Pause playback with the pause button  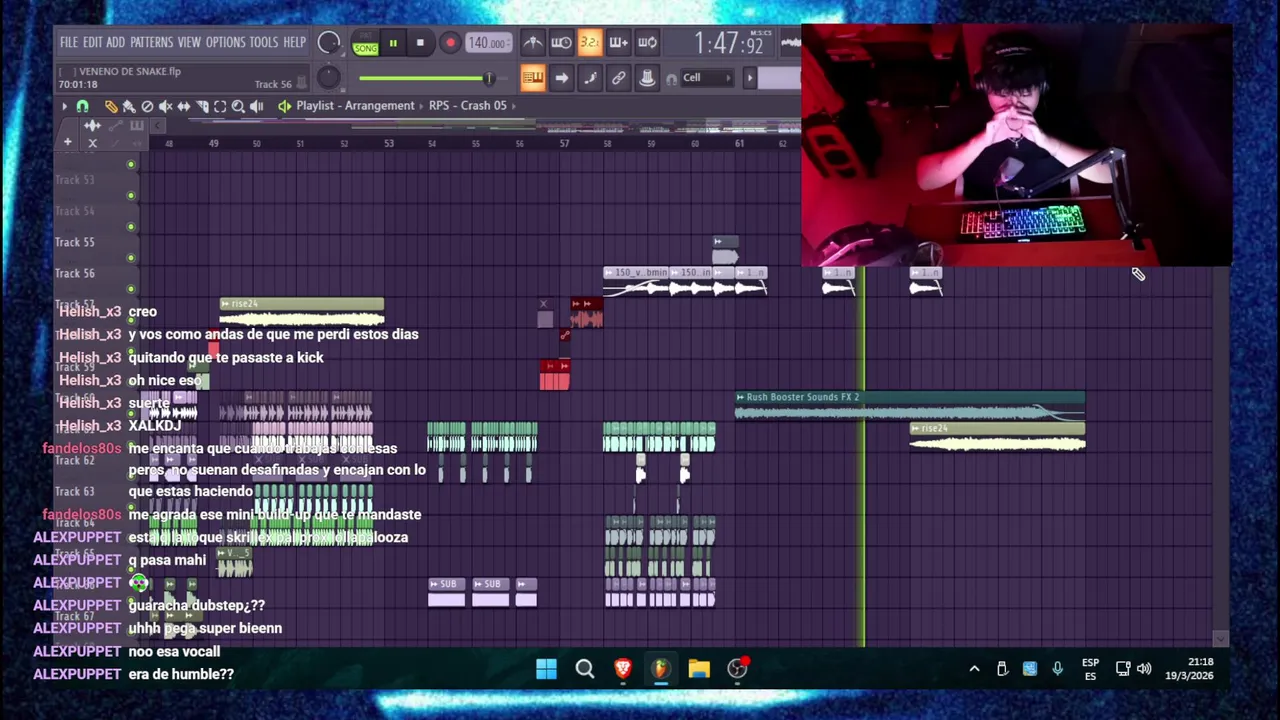click(x=393, y=43)
